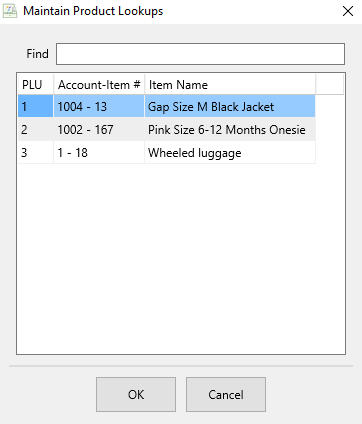Click PLU 1 cell
362x424 pixels.
tap(36, 106)
